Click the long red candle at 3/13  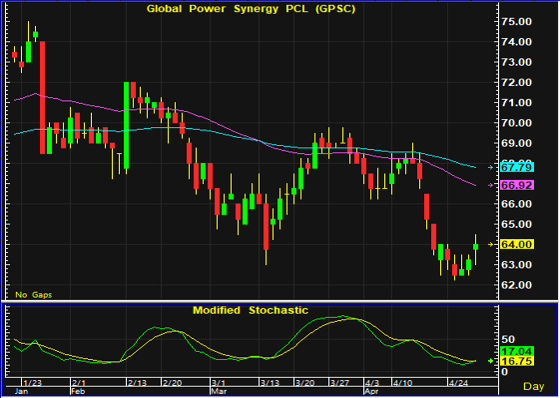pos(266,227)
